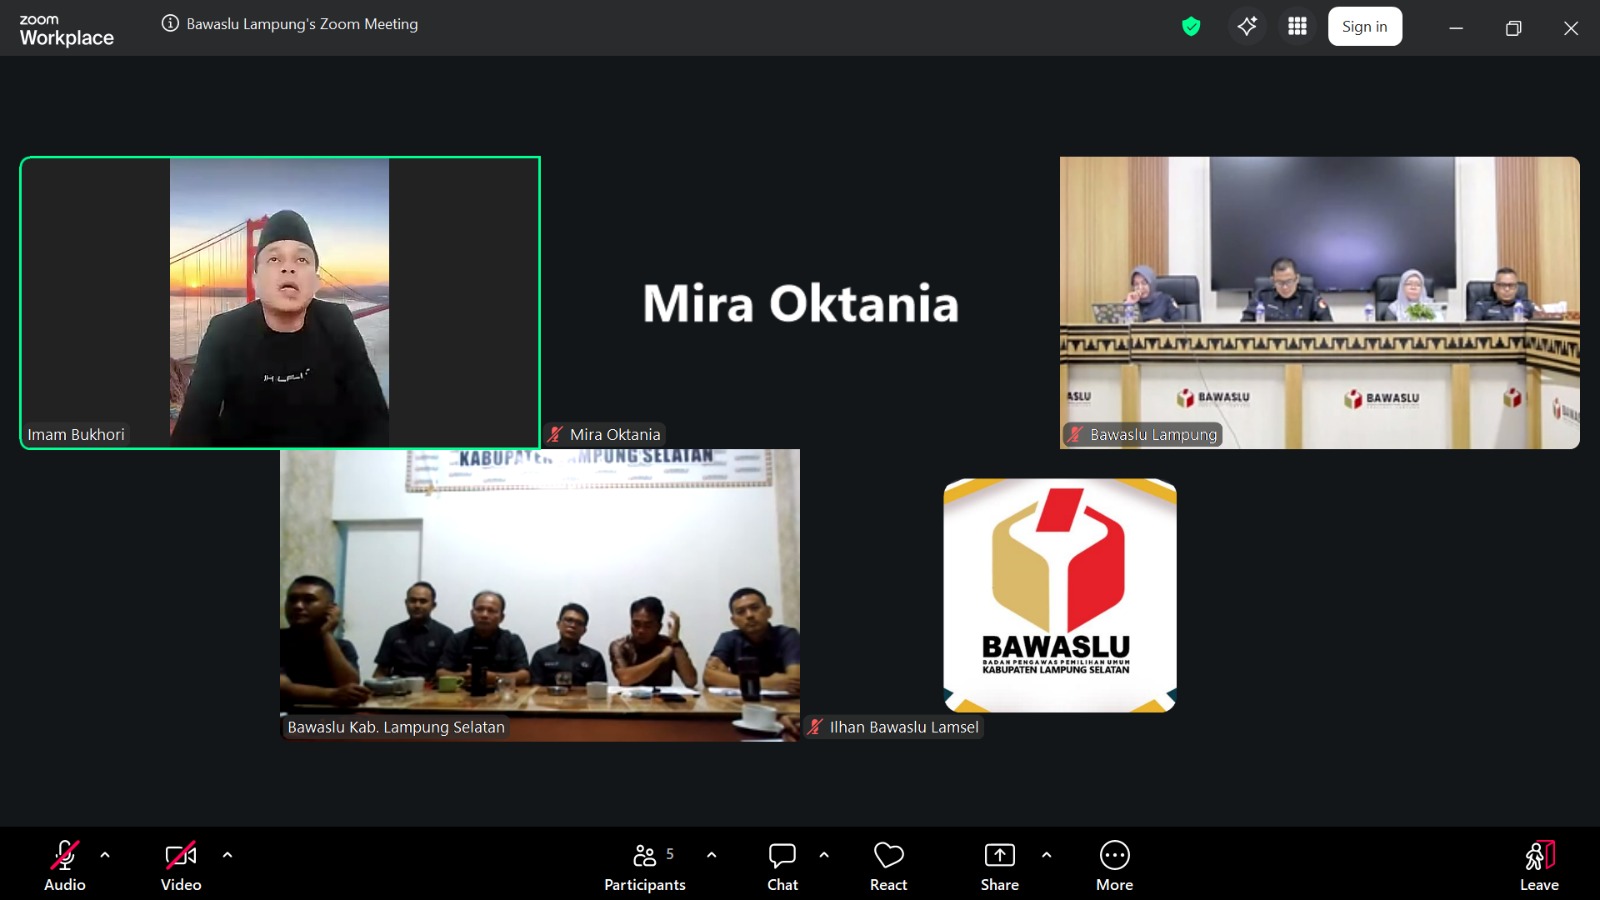This screenshot has height=900, width=1600.
Task: Select the Imam Bukhori video tile
Action: (280, 302)
